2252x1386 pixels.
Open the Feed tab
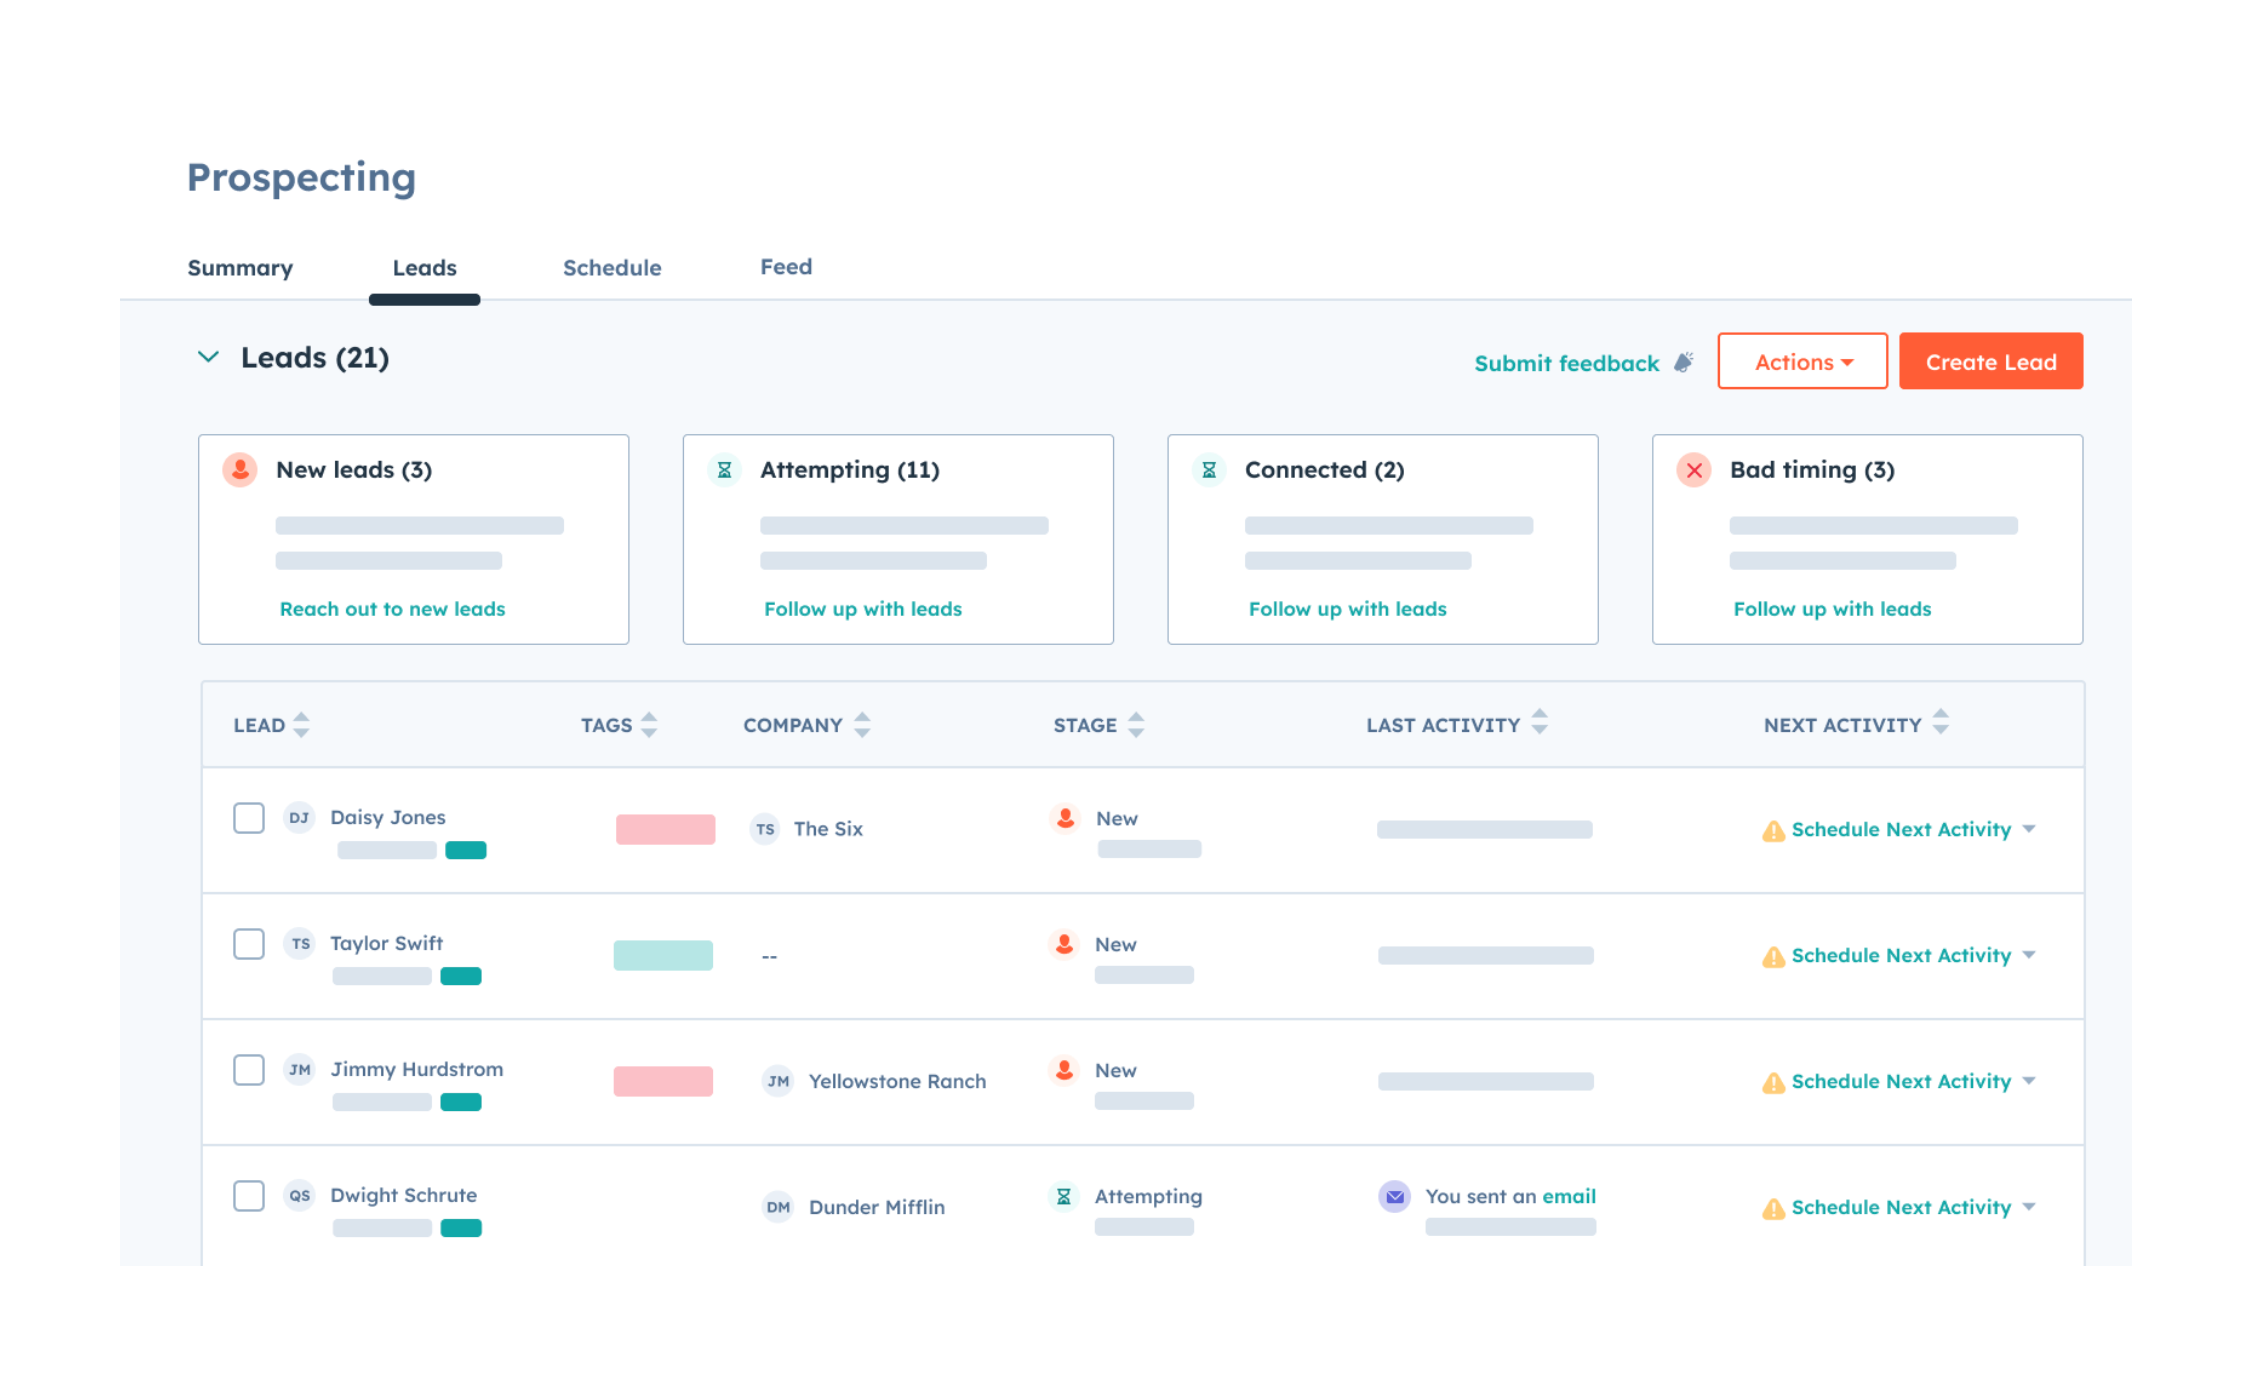(785, 267)
